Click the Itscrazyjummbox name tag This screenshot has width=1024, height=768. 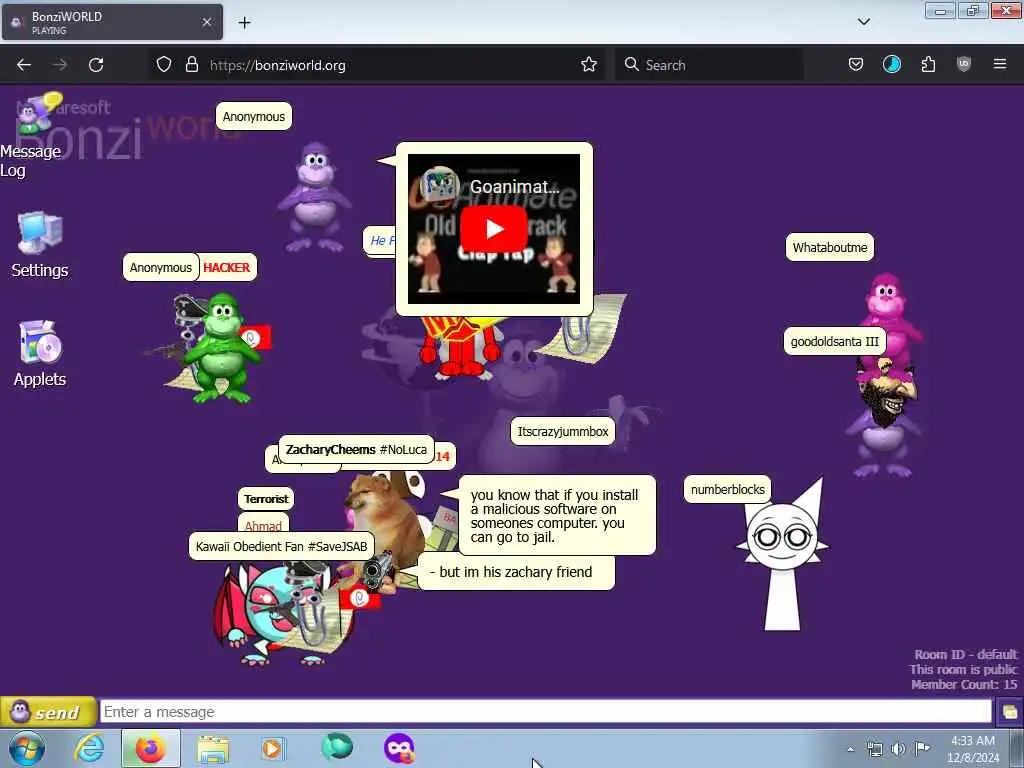click(563, 432)
